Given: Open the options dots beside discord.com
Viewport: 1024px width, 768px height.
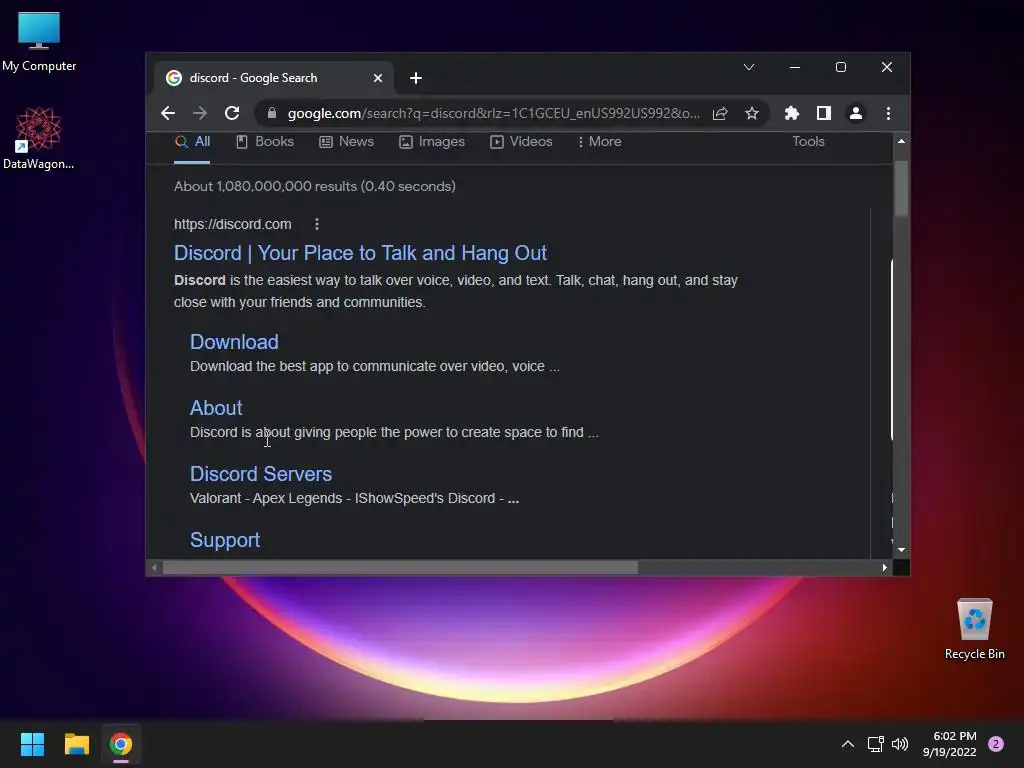Looking at the screenshot, I should click(317, 224).
